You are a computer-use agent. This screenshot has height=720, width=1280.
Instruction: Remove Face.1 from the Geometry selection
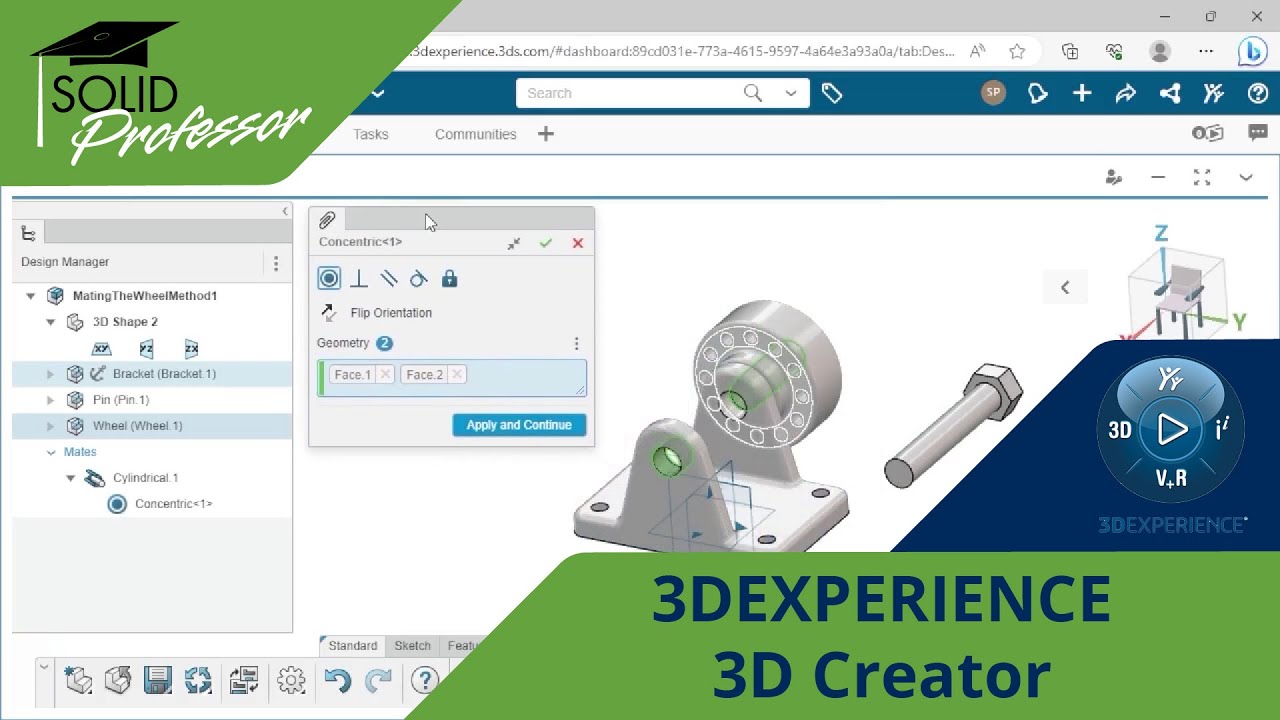(385, 375)
